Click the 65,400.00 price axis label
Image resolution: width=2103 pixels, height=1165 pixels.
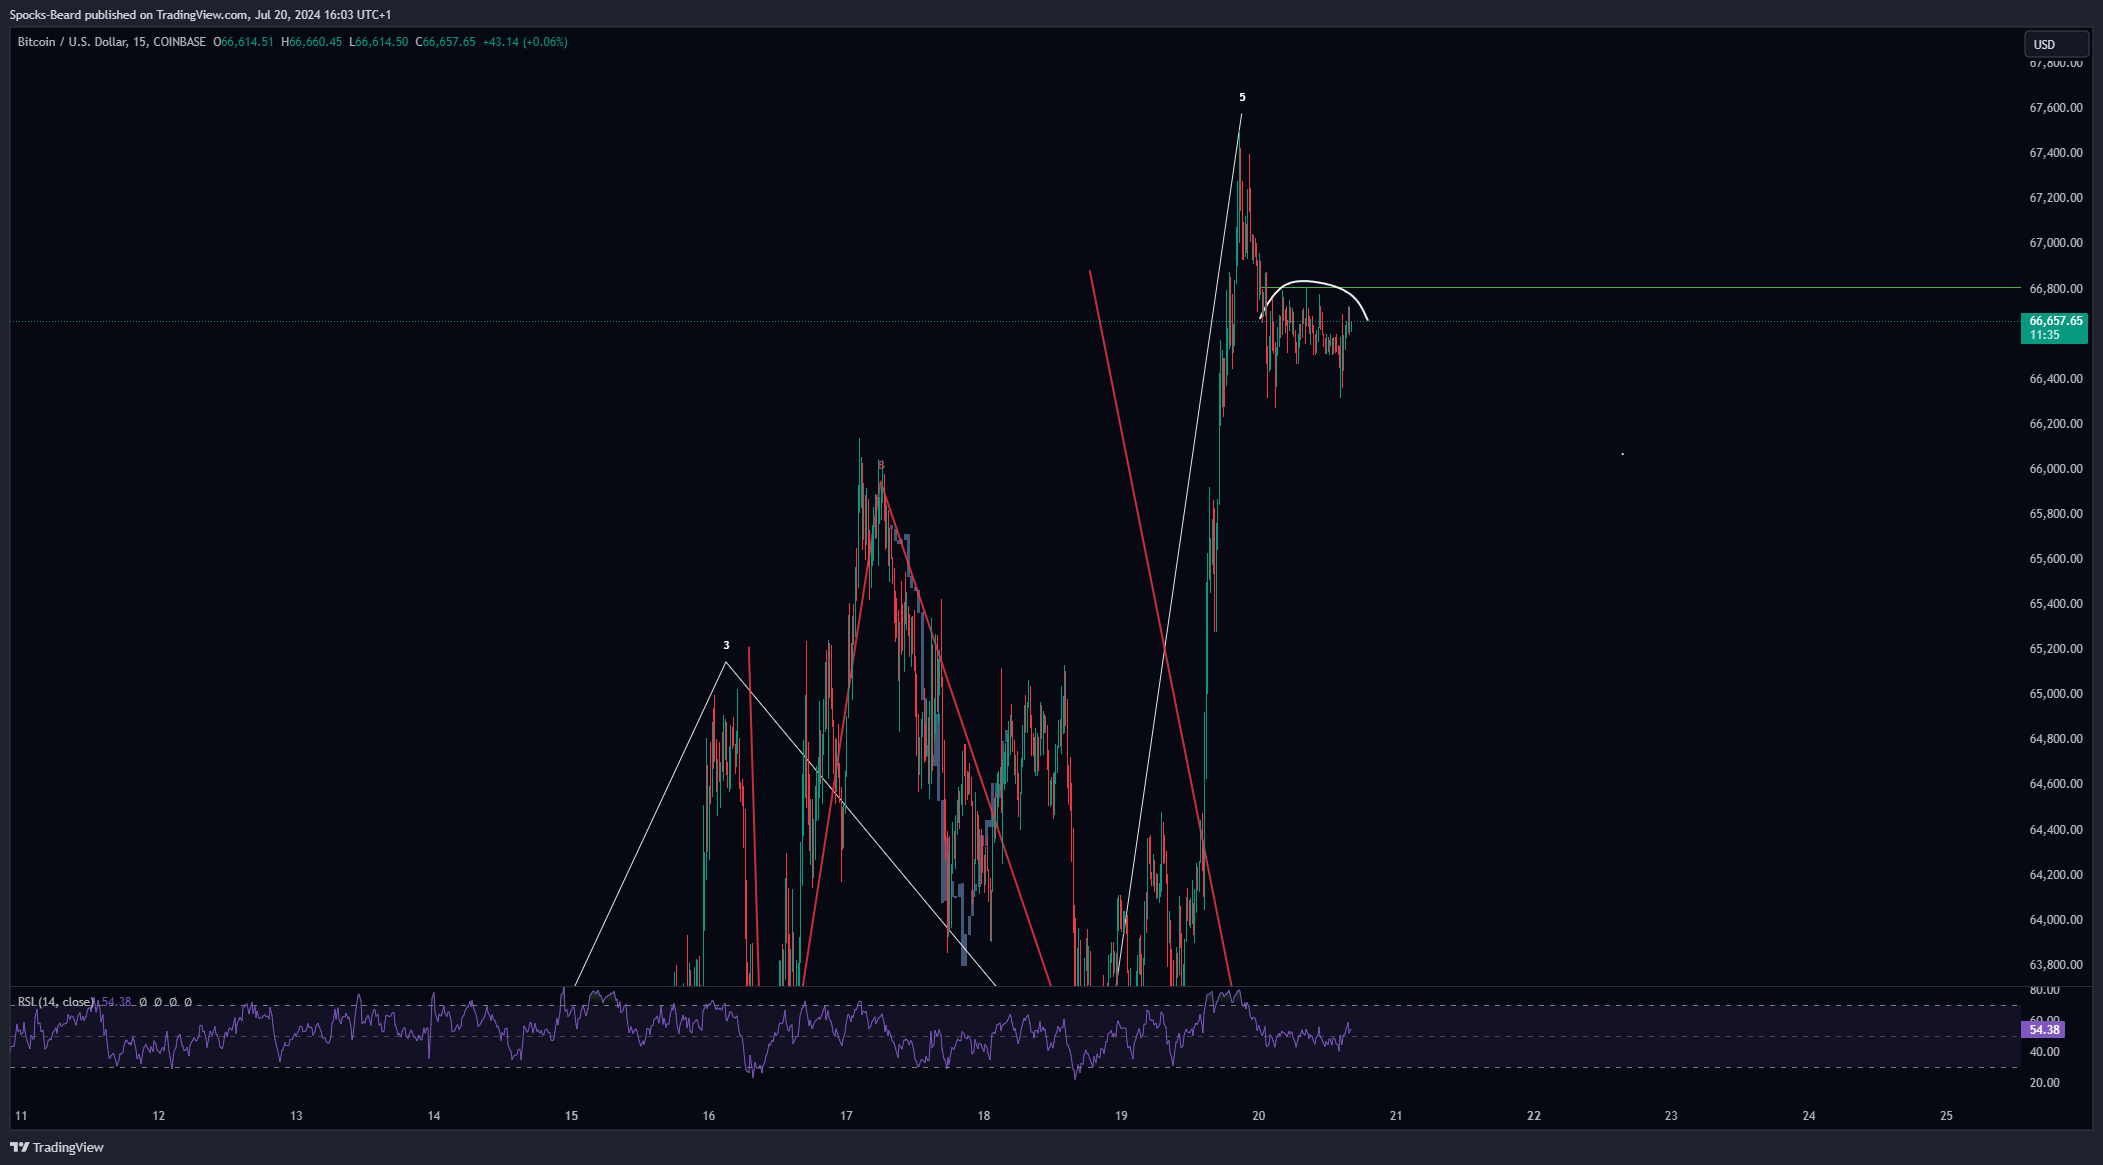[x=2056, y=604]
